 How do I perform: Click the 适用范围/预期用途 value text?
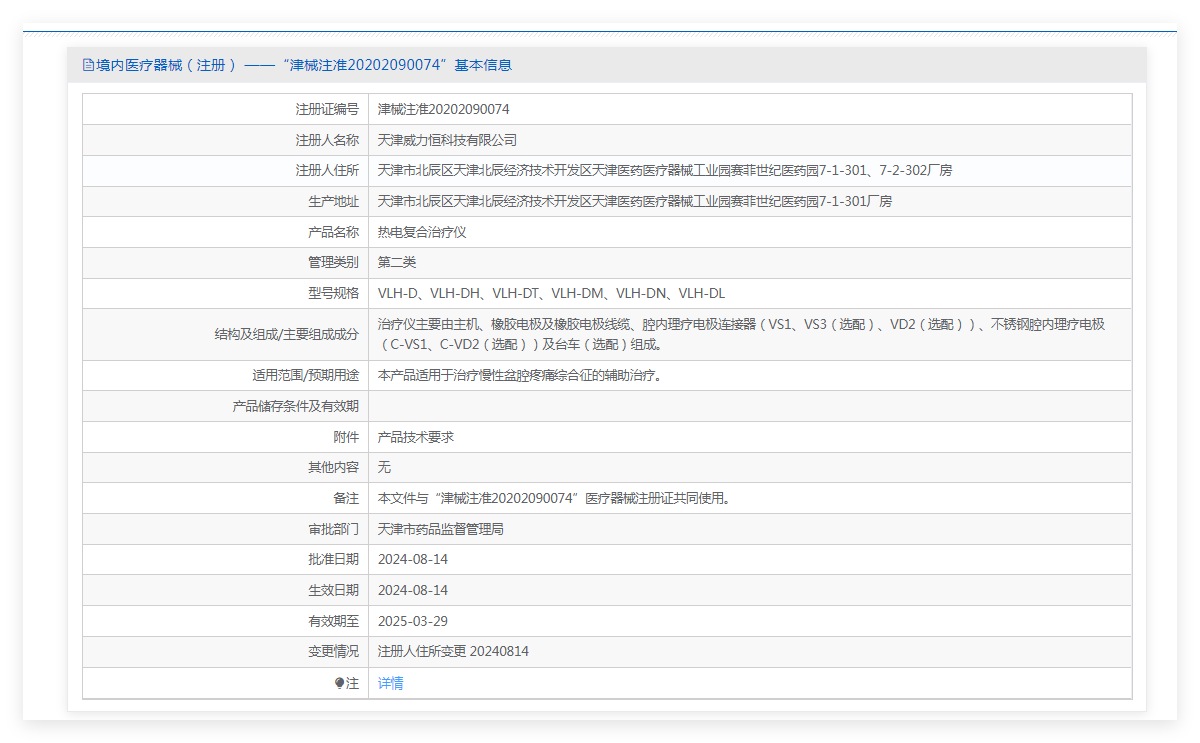click(x=519, y=375)
